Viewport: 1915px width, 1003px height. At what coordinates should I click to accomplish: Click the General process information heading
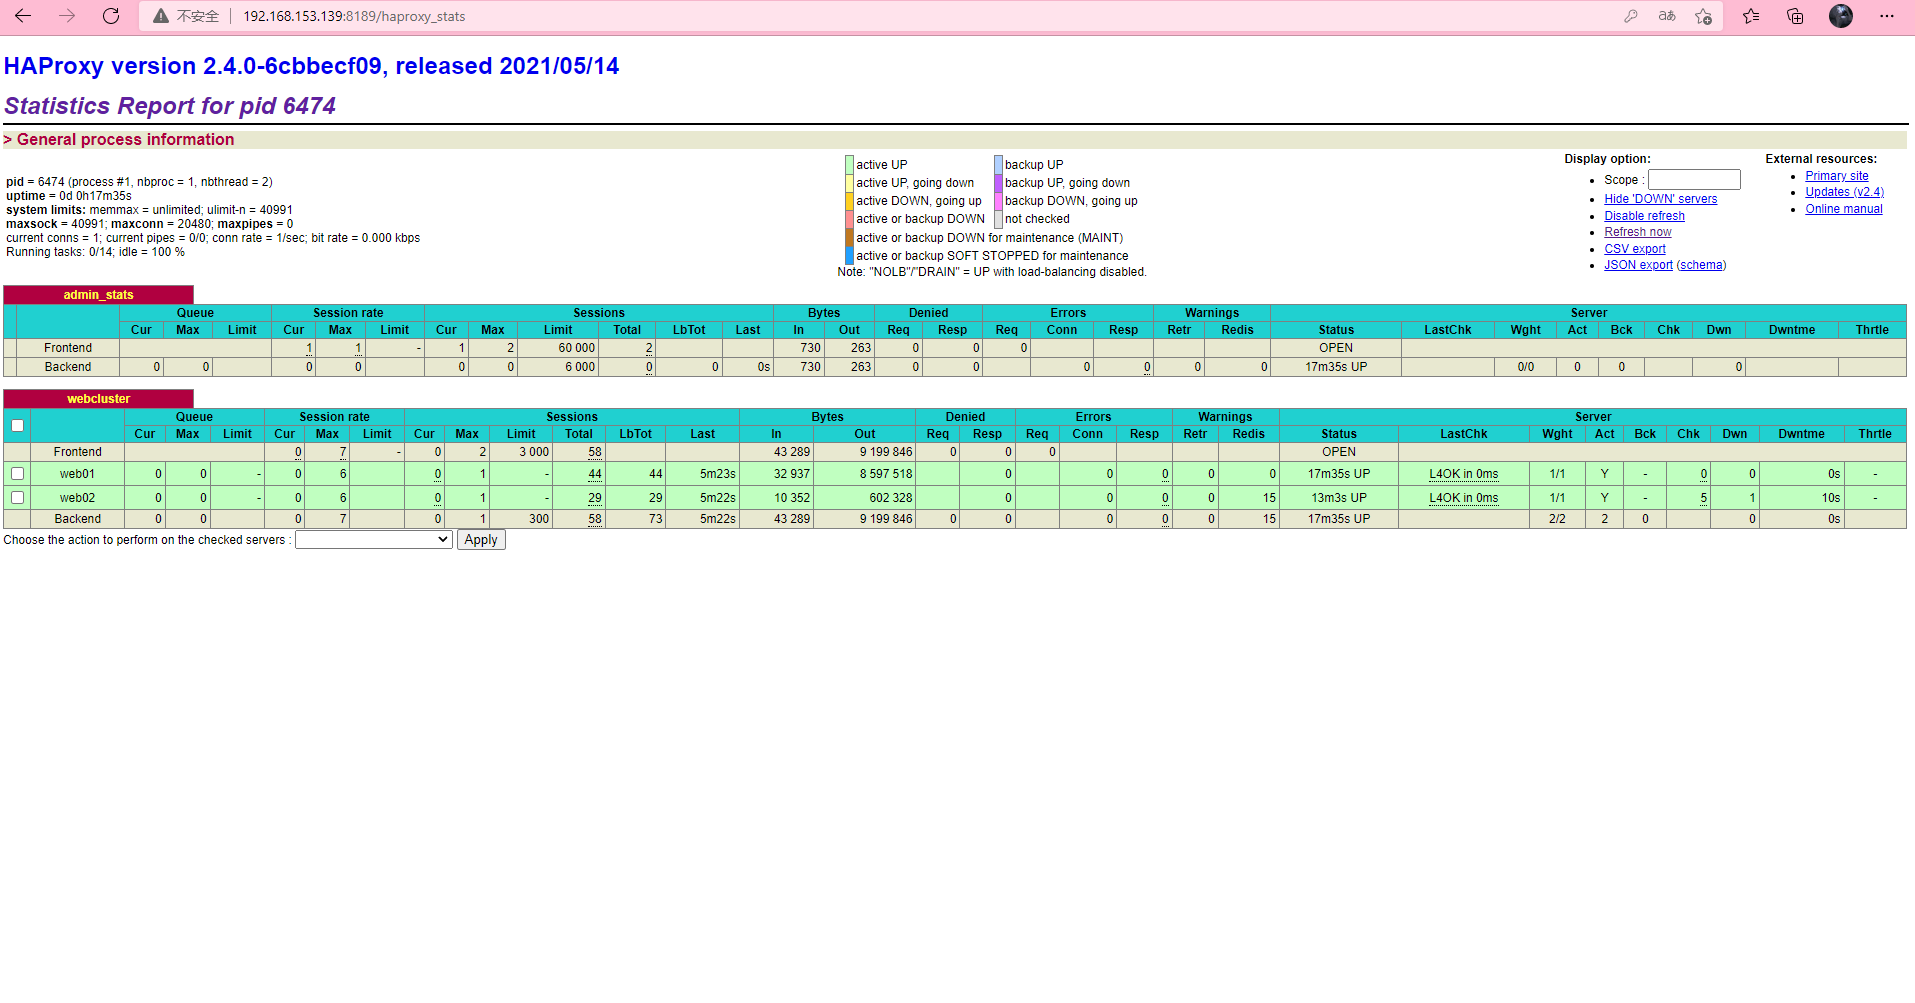(125, 140)
